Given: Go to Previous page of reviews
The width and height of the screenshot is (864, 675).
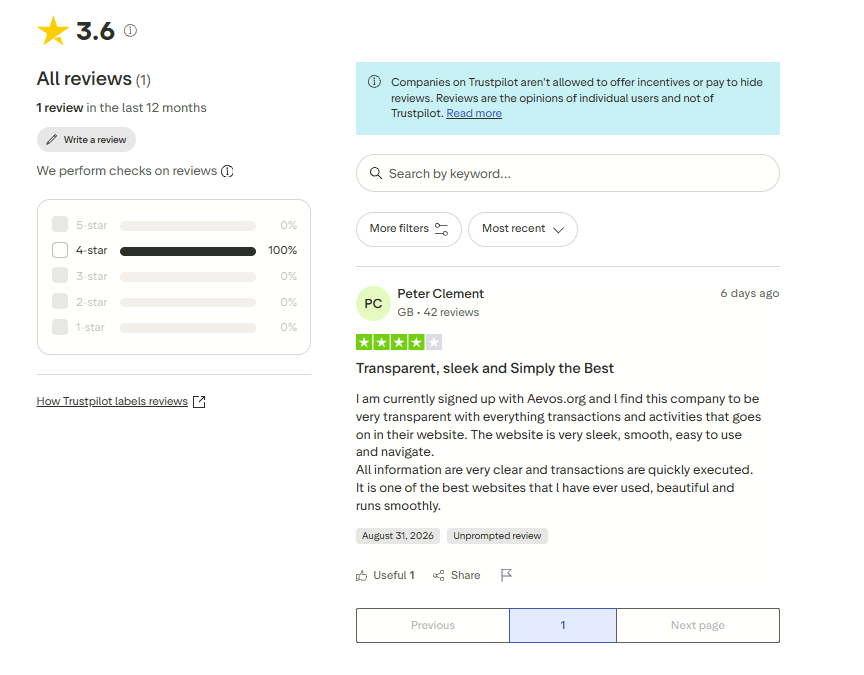Looking at the screenshot, I should tap(433, 625).
